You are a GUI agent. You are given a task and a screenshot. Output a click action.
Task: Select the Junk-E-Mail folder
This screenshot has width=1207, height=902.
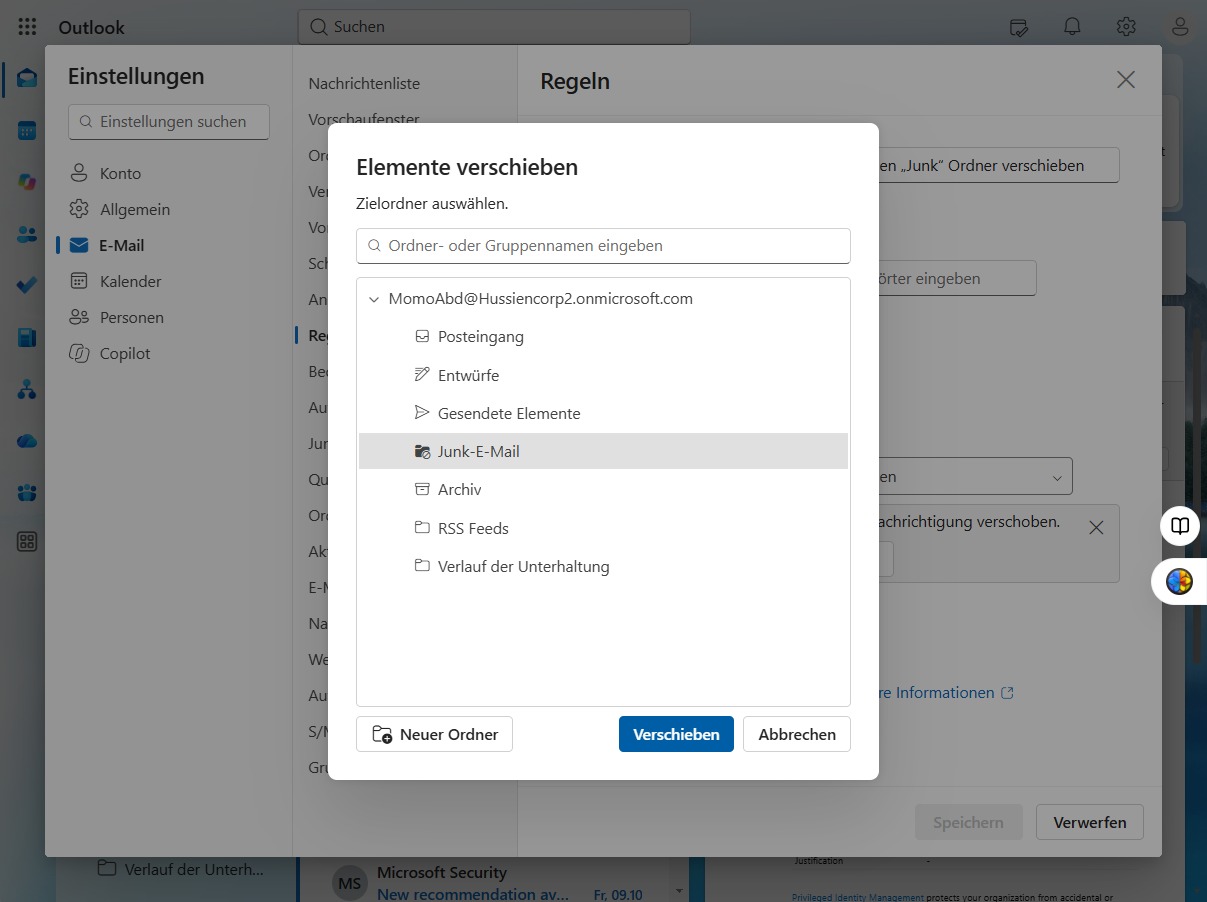tap(603, 451)
